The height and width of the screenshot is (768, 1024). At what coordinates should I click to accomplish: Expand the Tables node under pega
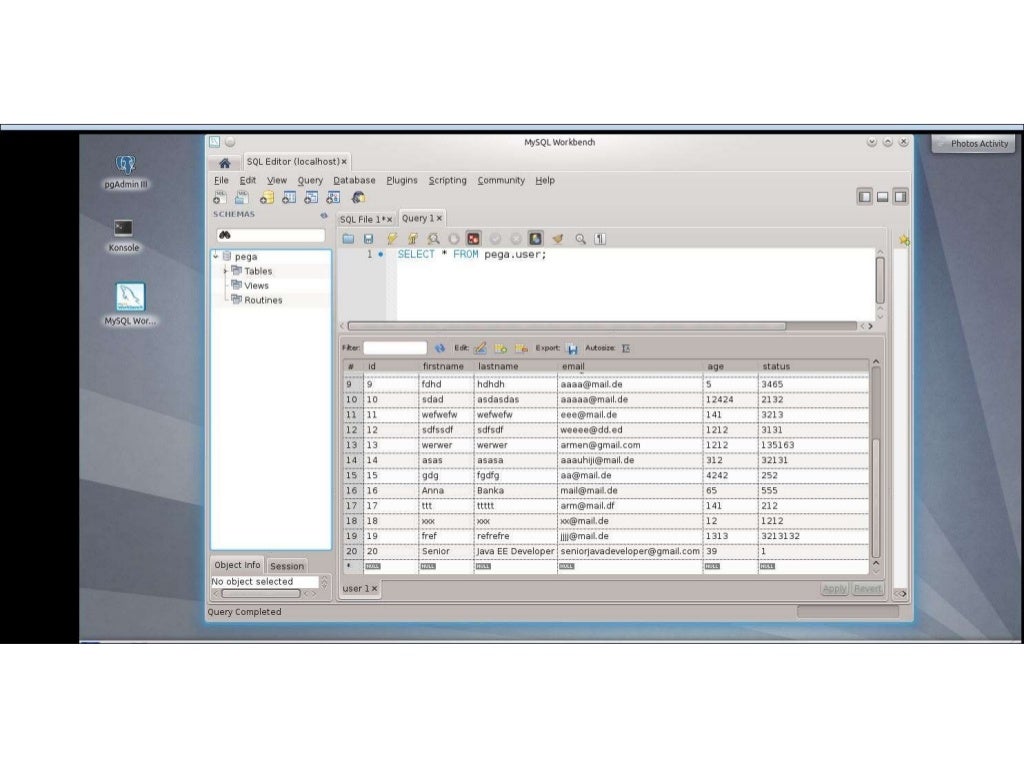(225, 271)
